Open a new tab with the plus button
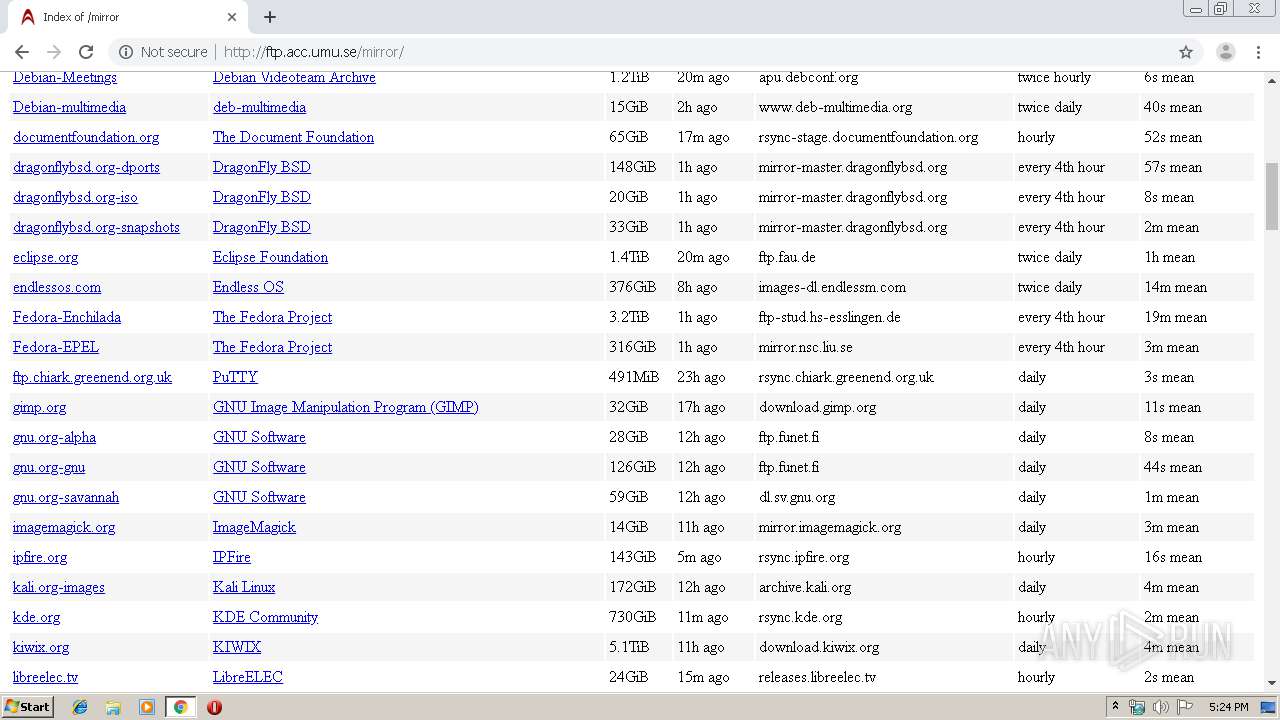 click(270, 17)
